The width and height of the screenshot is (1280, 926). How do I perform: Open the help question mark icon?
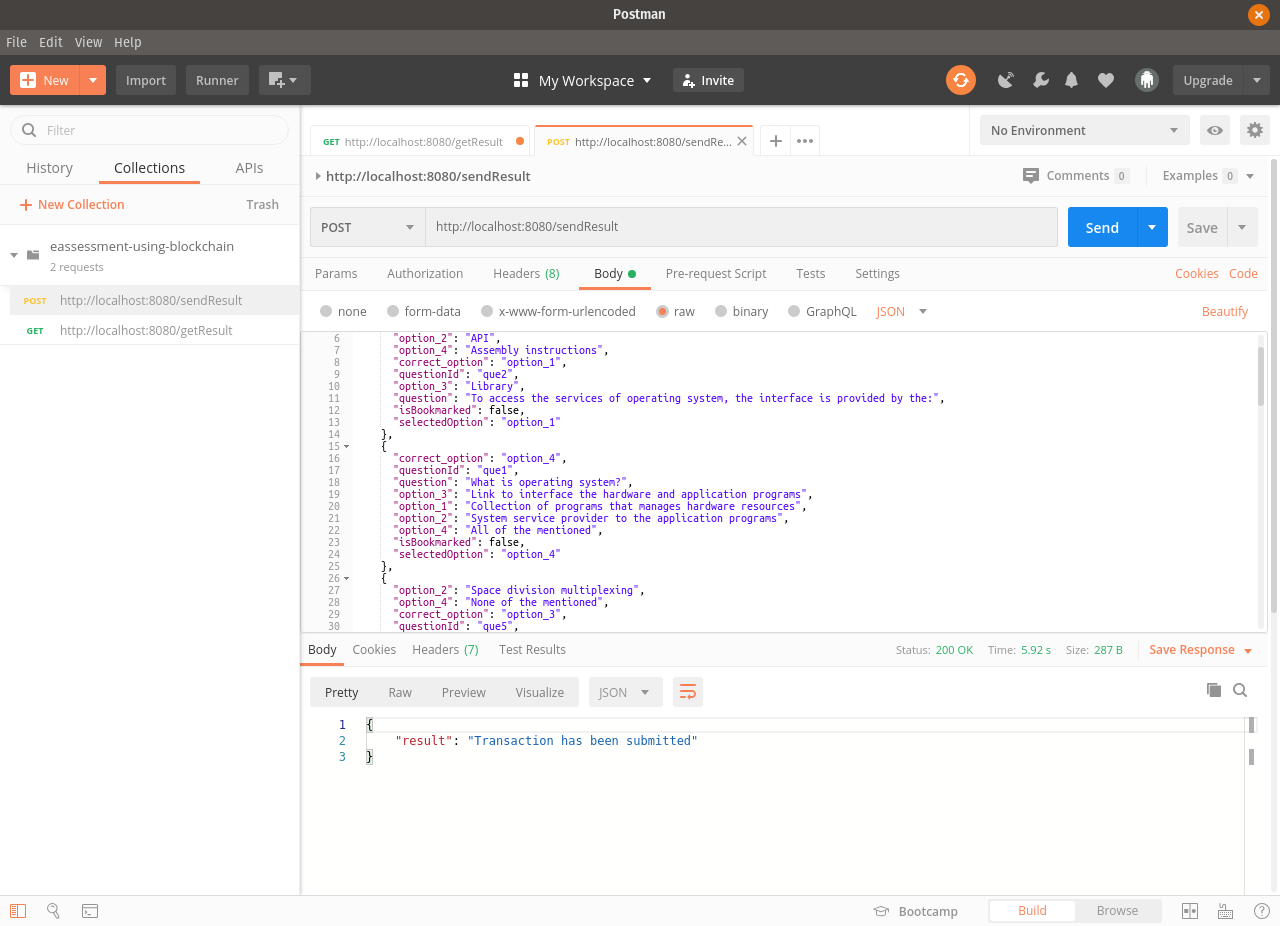click(1261, 911)
